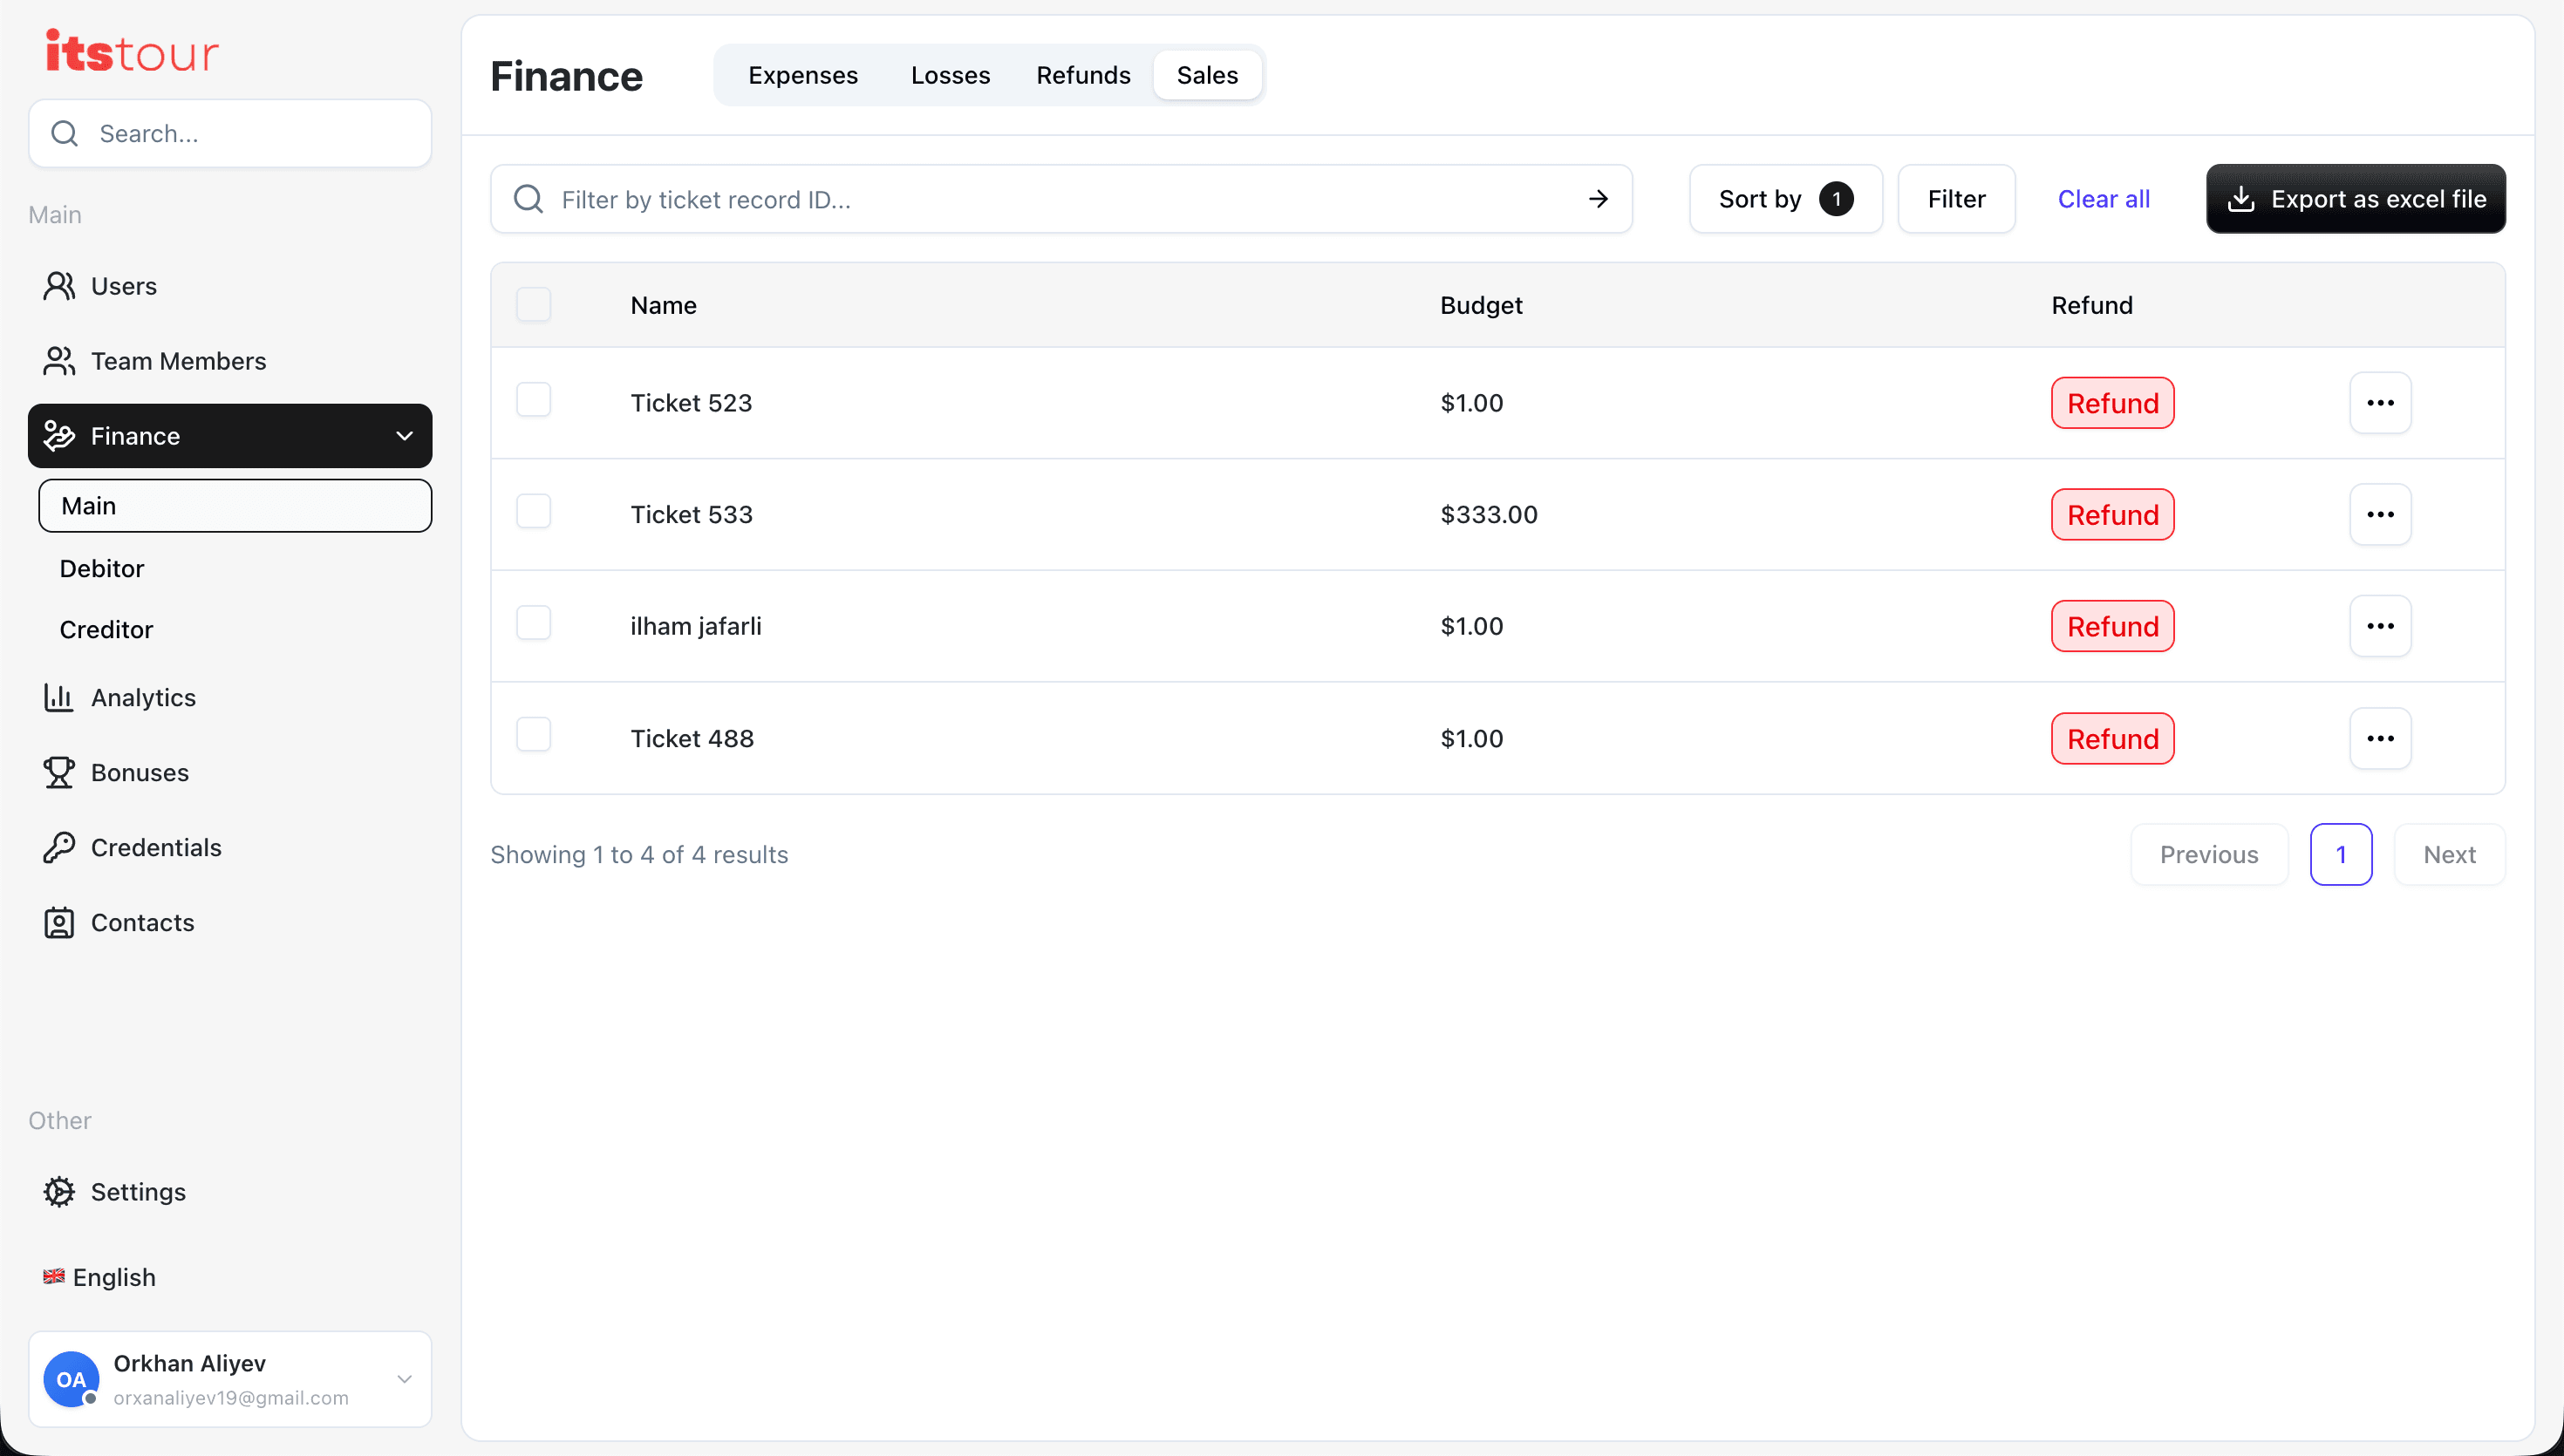Click the Users sidebar icon
This screenshot has height=1456, width=2564.
point(59,286)
